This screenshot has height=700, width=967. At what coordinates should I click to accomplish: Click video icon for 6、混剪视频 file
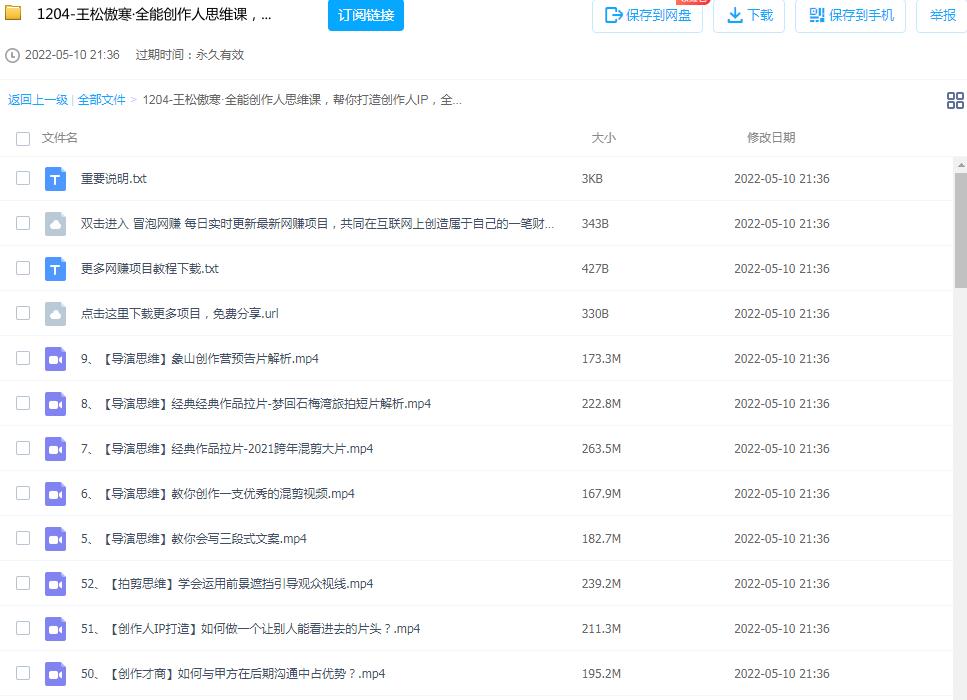[56, 494]
